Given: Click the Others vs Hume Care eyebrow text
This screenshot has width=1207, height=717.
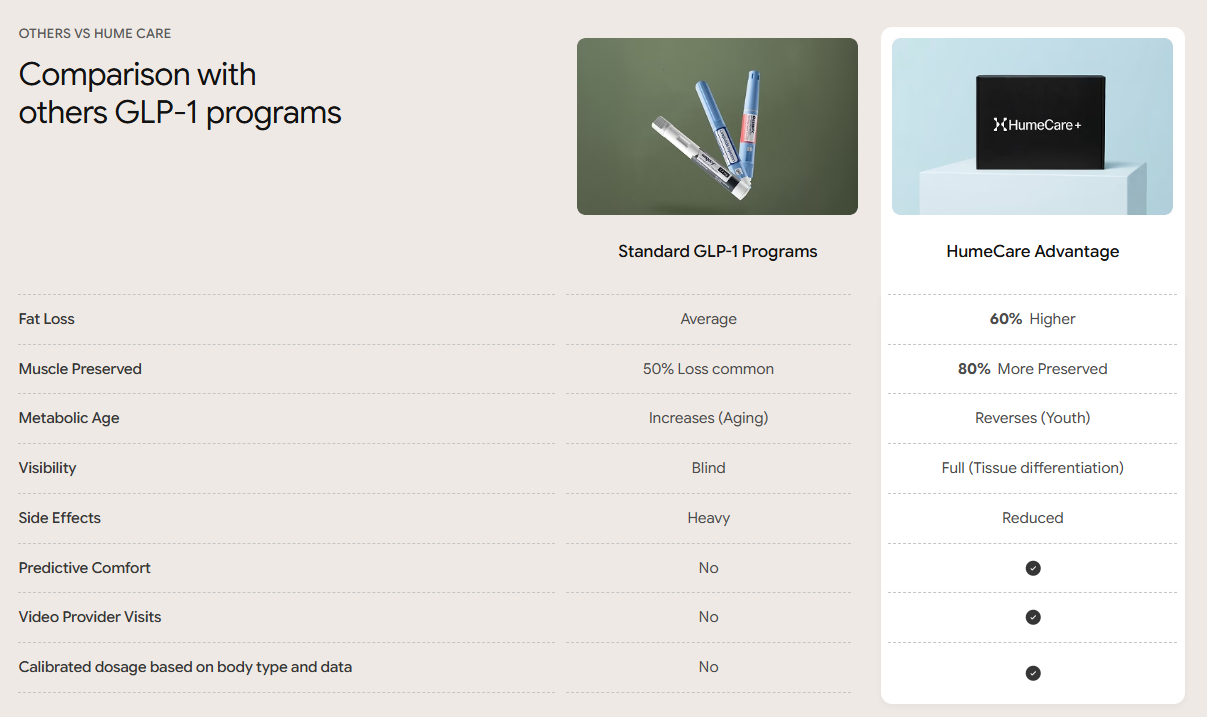Looking at the screenshot, I should pos(95,34).
